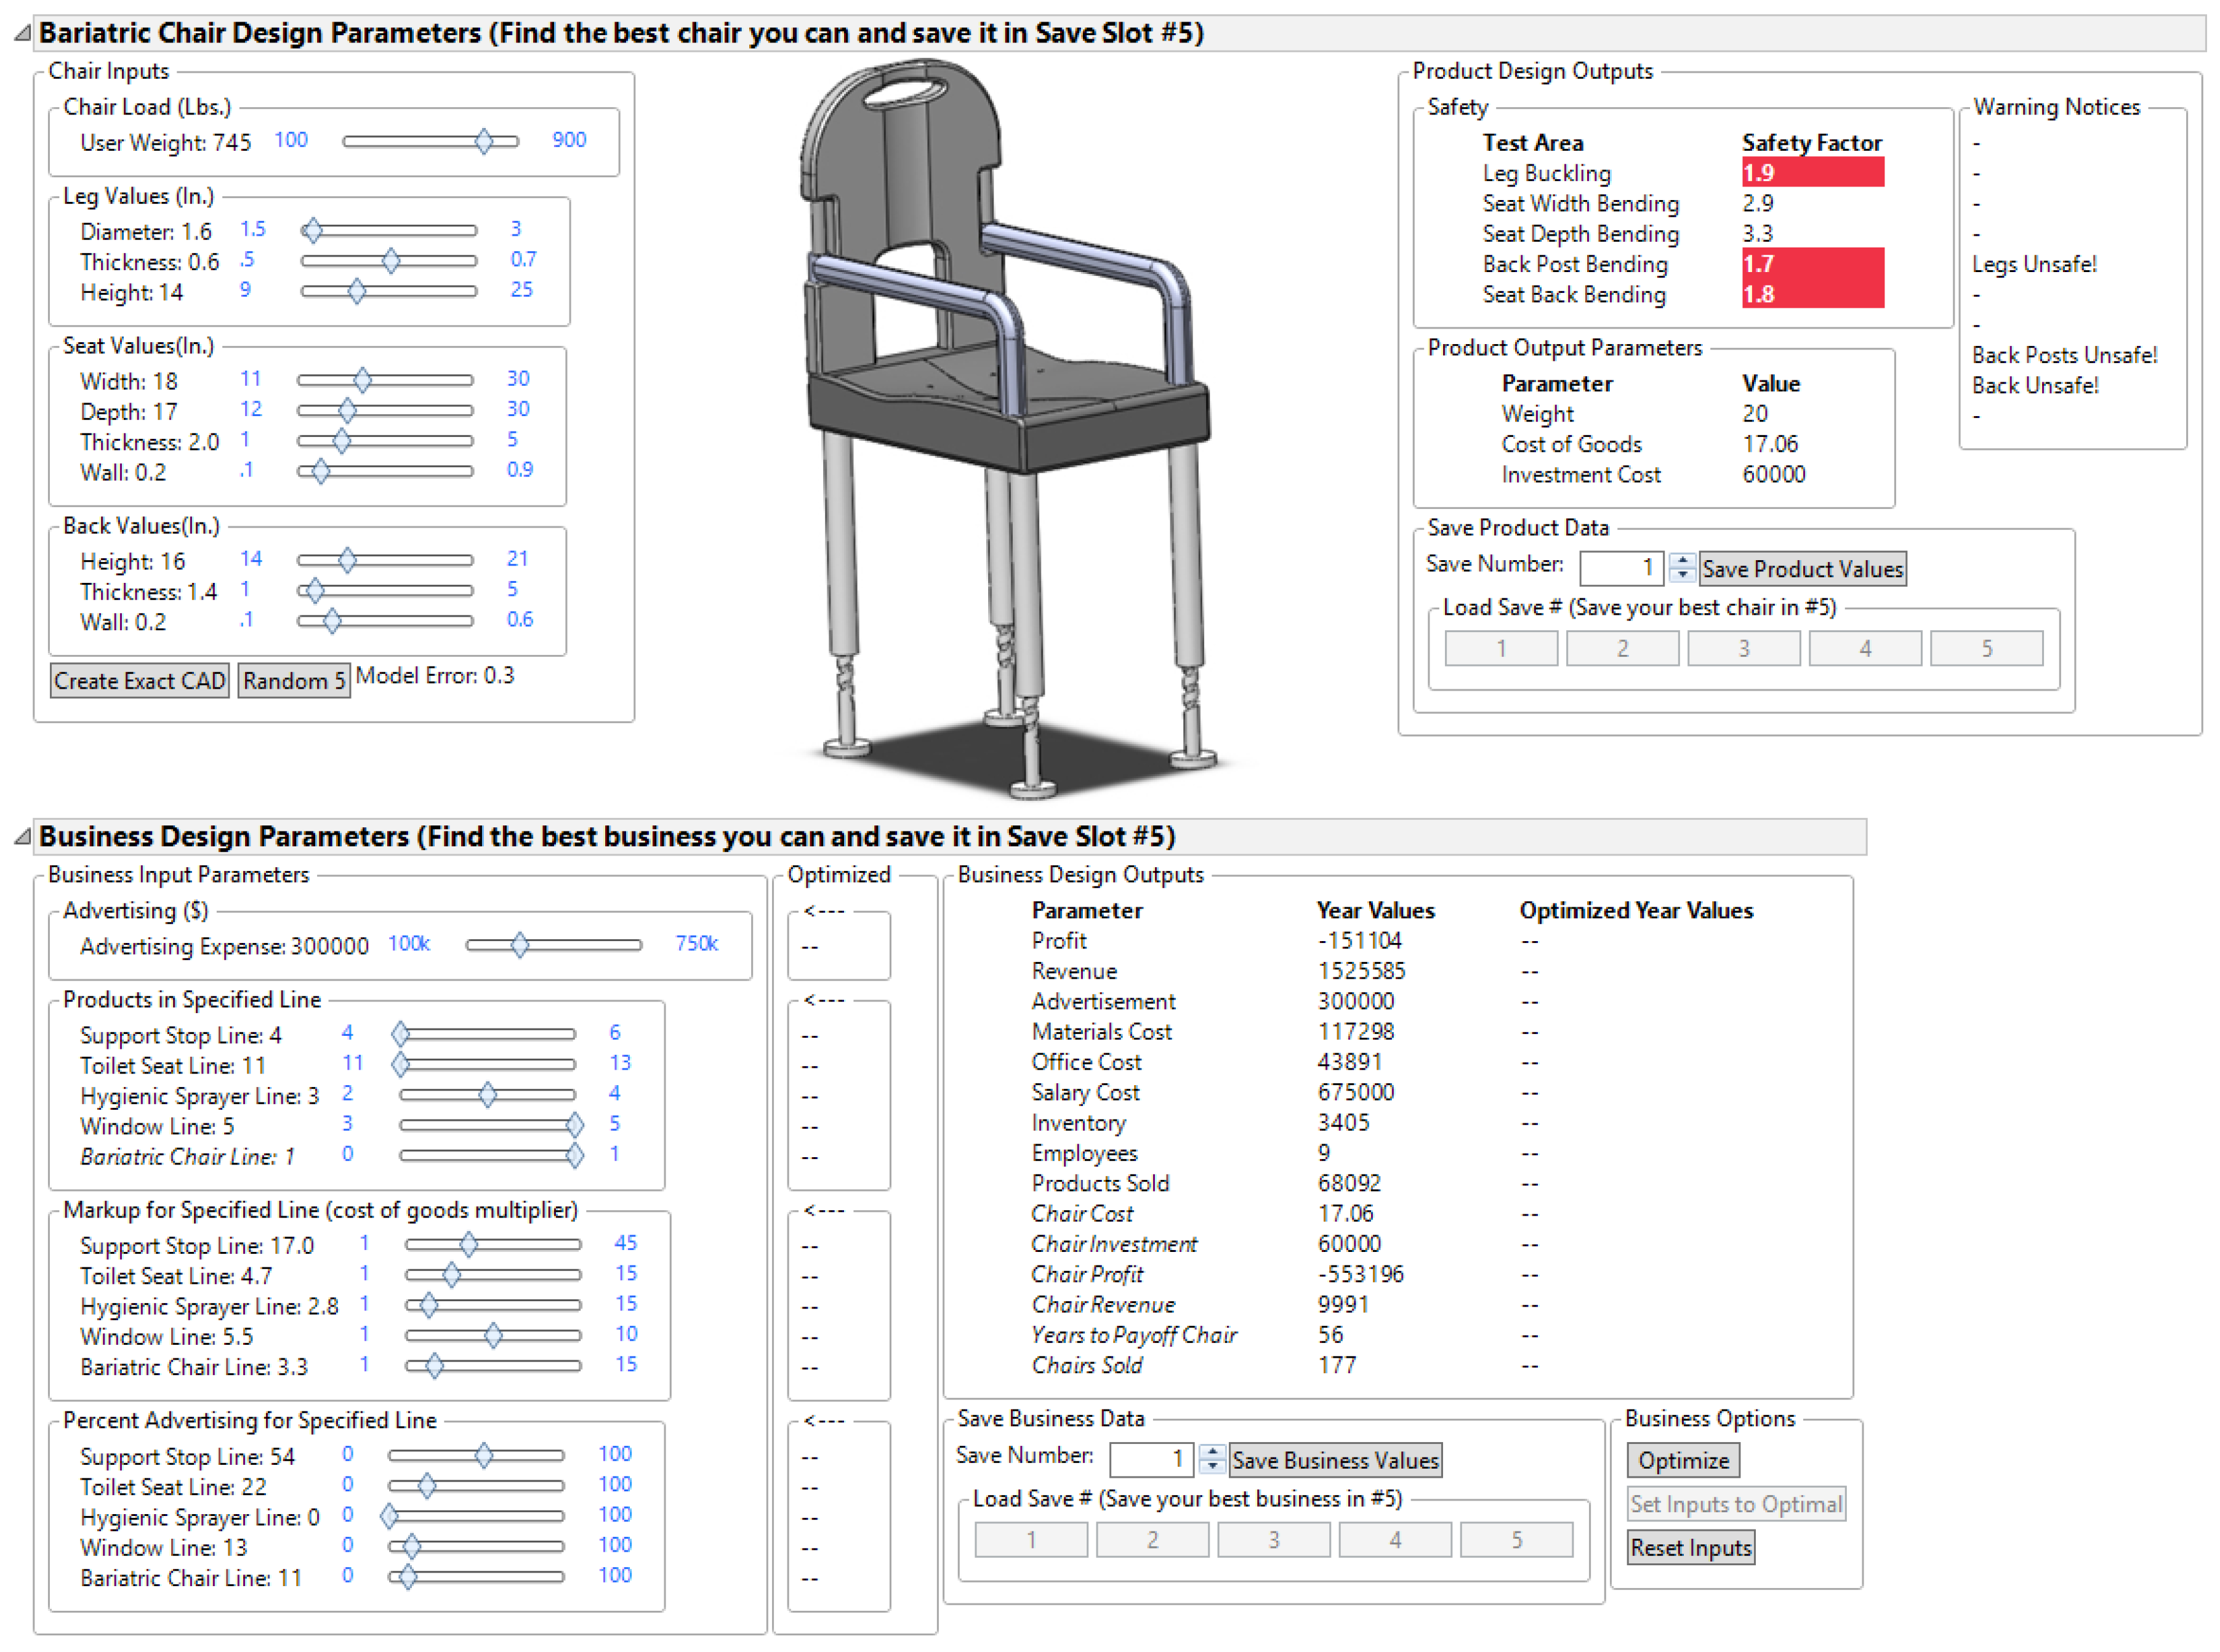Adjust Bariatric Chair Line percent advertising slider

[x=476, y=1577]
